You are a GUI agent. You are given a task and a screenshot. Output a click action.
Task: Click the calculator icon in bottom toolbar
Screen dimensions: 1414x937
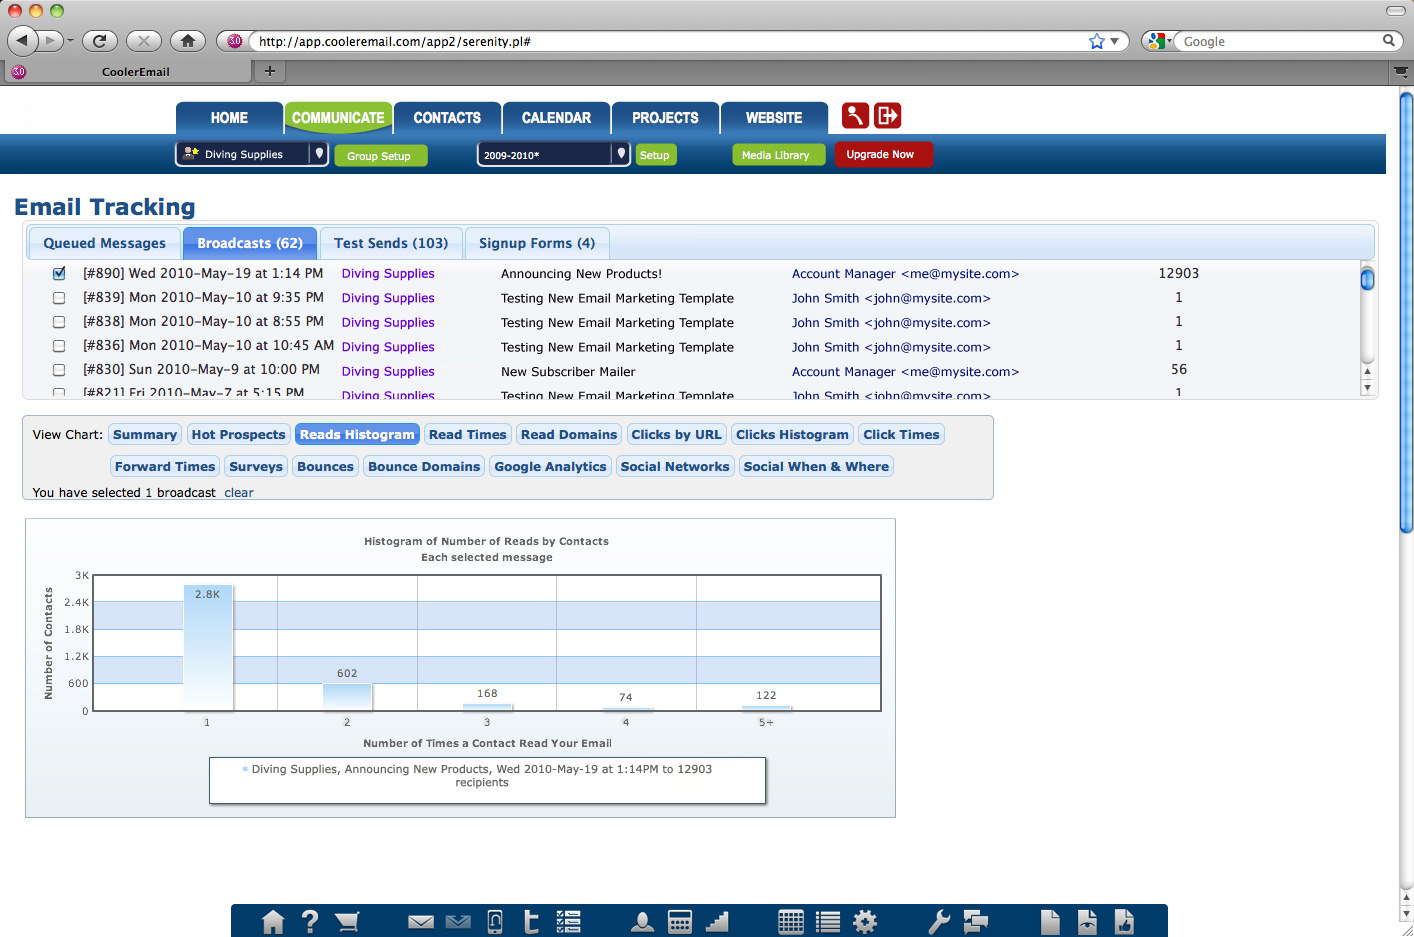click(x=680, y=922)
